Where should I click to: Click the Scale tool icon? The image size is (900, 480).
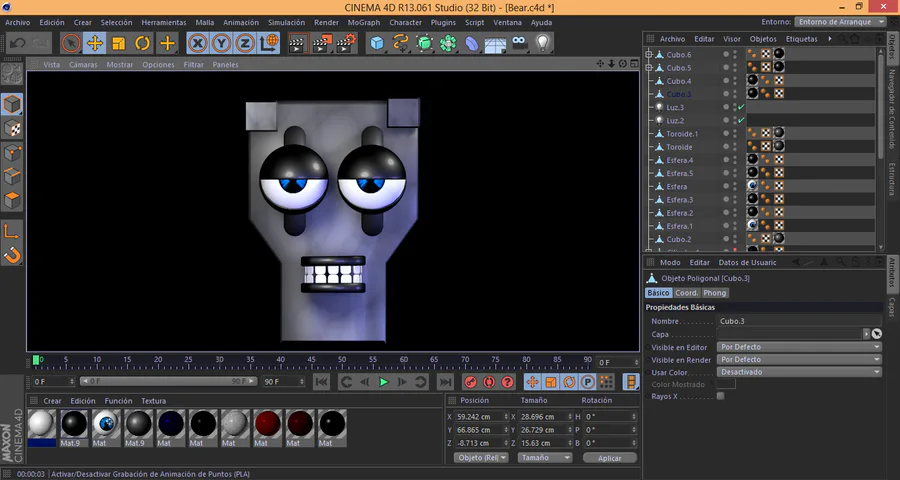118,43
